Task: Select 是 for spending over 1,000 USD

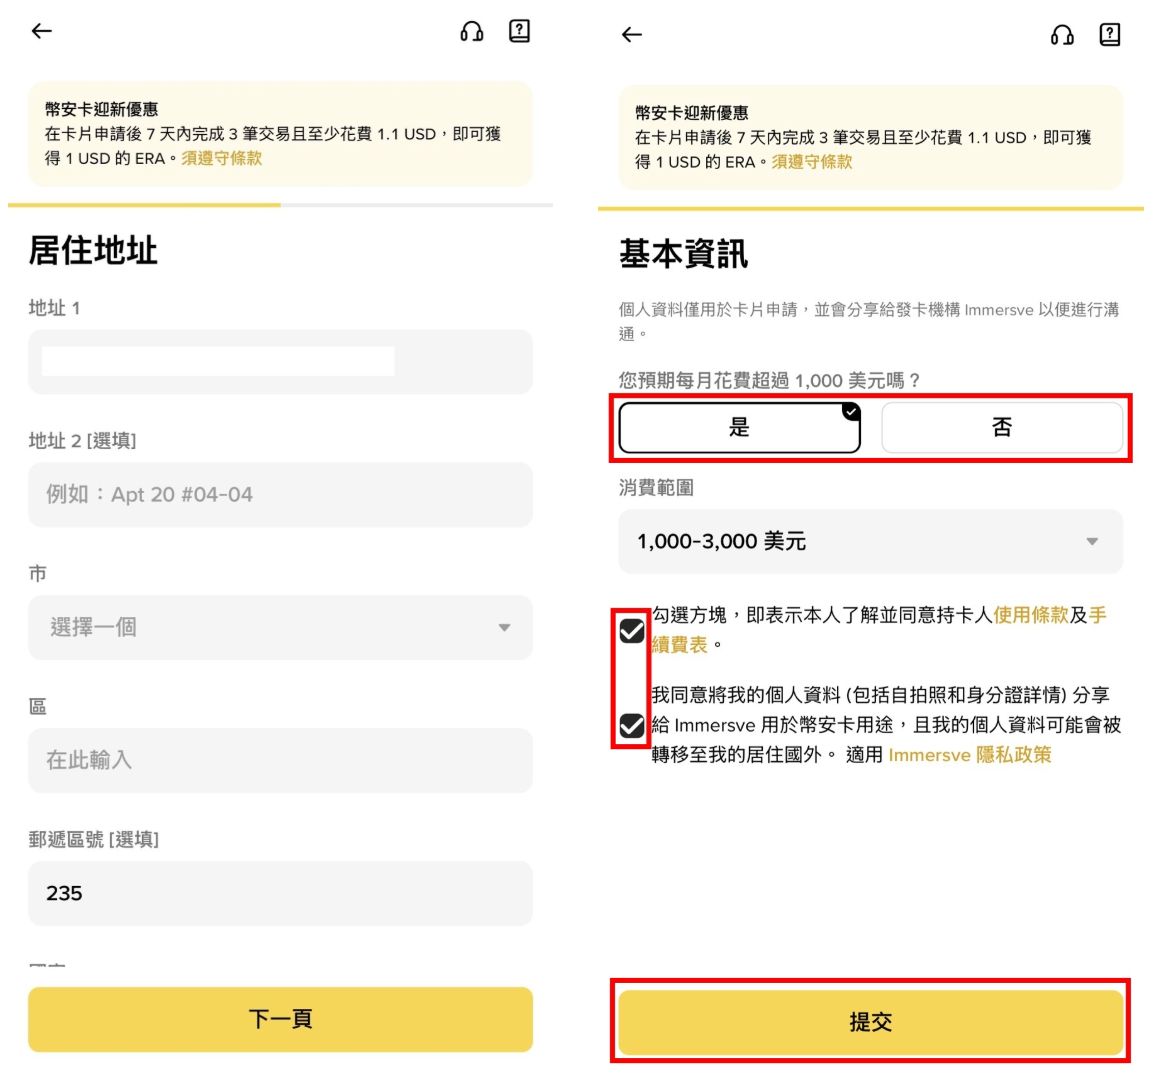Action: [740, 427]
